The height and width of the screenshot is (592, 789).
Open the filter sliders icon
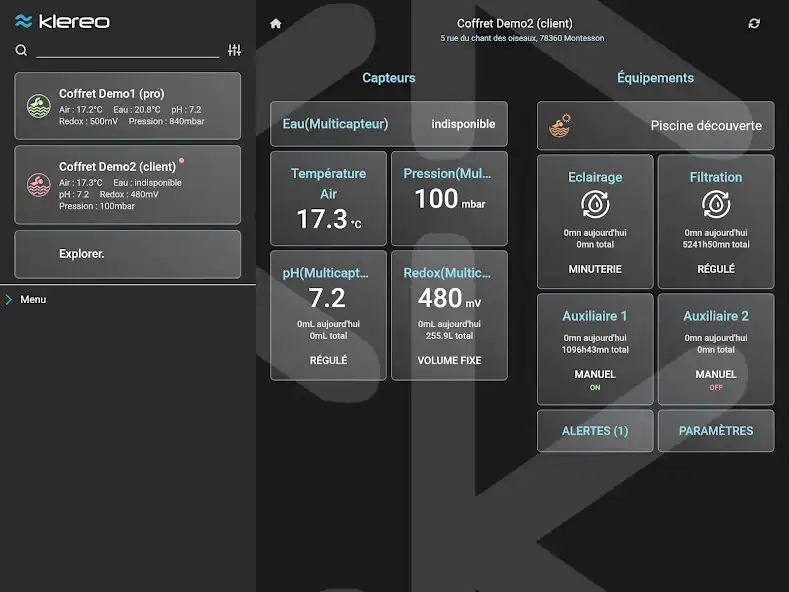click(x=234, y=50)
